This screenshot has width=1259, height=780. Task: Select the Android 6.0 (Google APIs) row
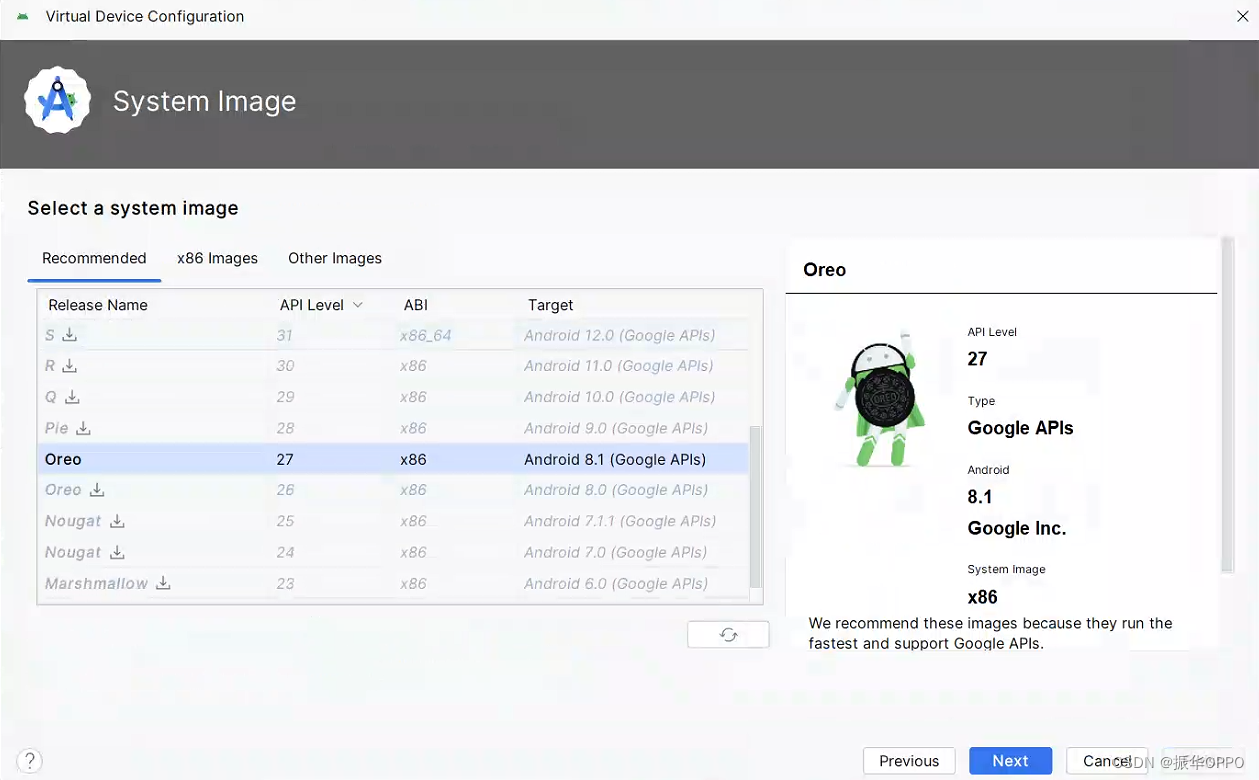(x=393, y=583)
